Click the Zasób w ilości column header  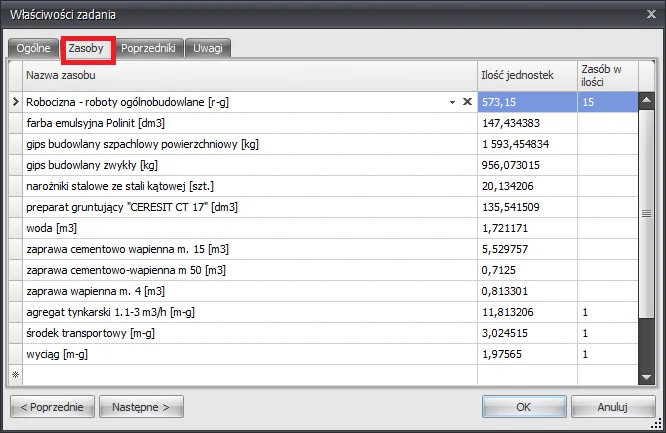(x=606, y=76)
